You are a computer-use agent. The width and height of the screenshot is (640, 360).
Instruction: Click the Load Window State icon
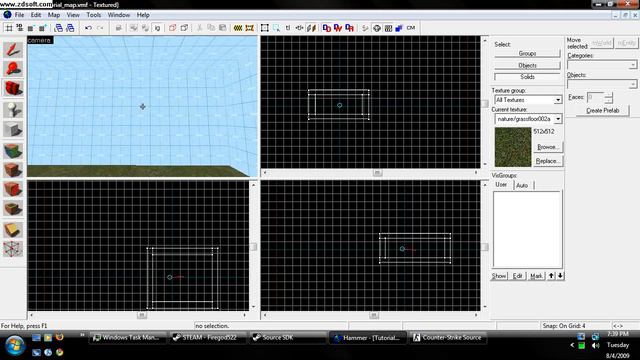(x=59, y=28)
